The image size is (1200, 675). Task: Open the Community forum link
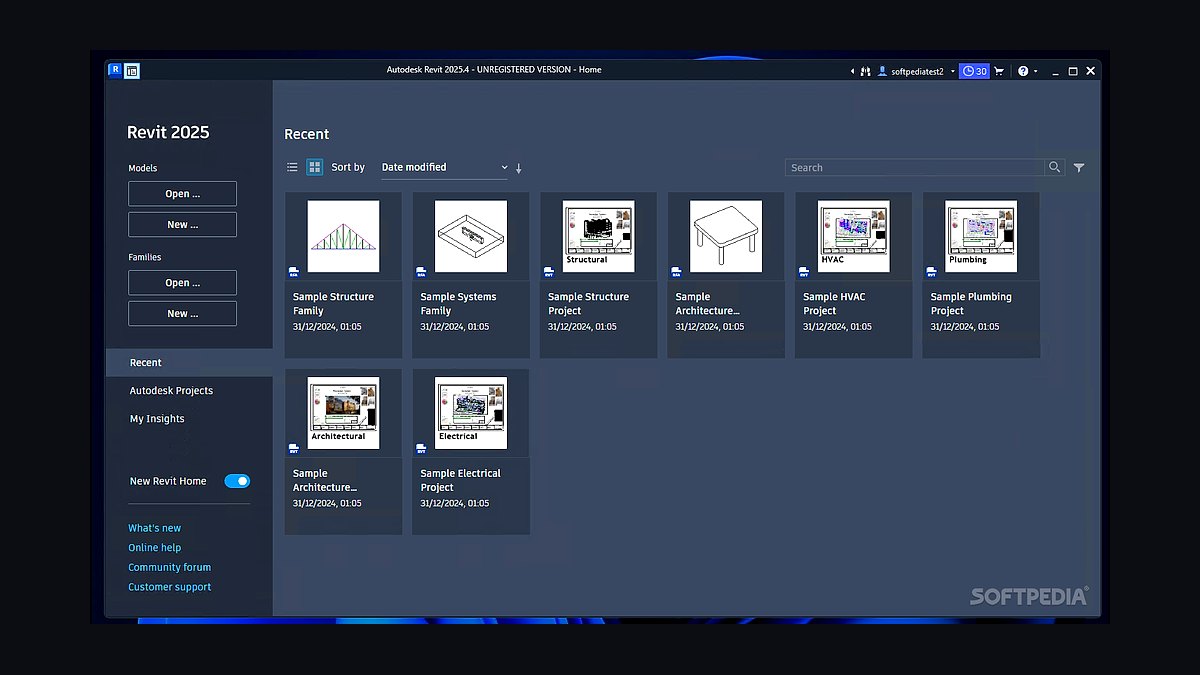[170, 567]
